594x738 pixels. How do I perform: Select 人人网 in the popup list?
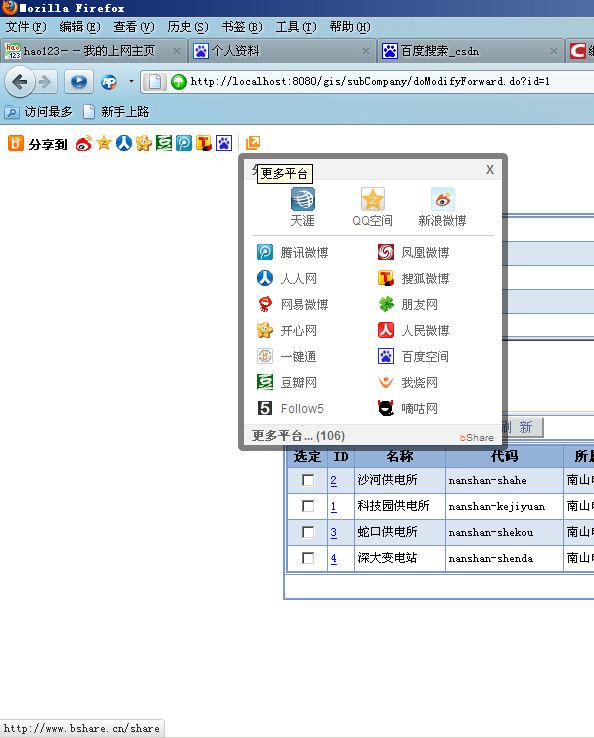click(x=287, y=279)
